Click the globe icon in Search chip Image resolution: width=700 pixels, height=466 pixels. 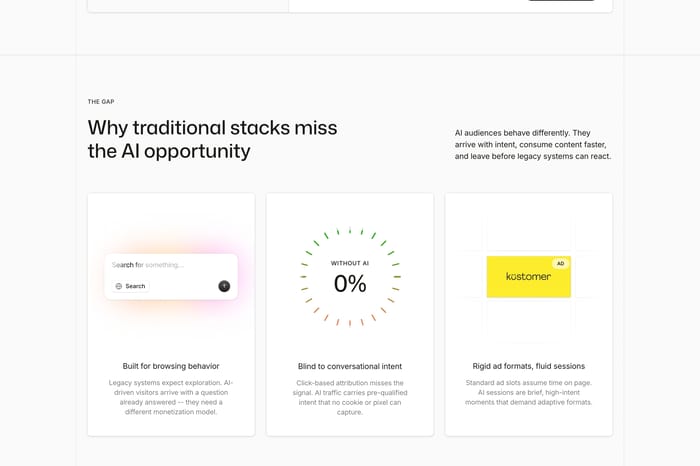click(119, 286)
